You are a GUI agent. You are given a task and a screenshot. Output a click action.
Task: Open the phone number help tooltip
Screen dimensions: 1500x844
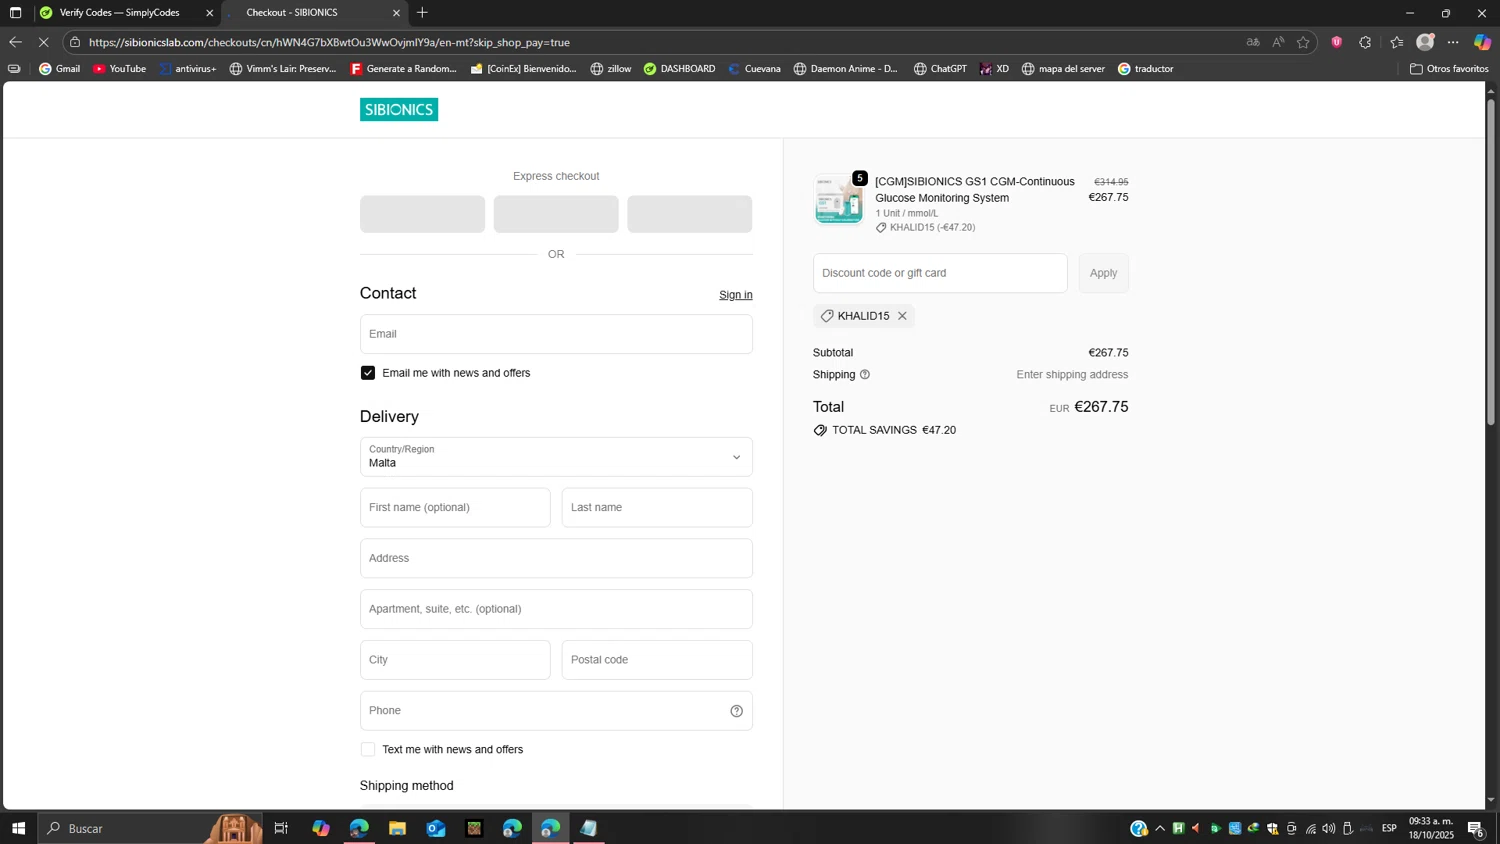point(736,711)
